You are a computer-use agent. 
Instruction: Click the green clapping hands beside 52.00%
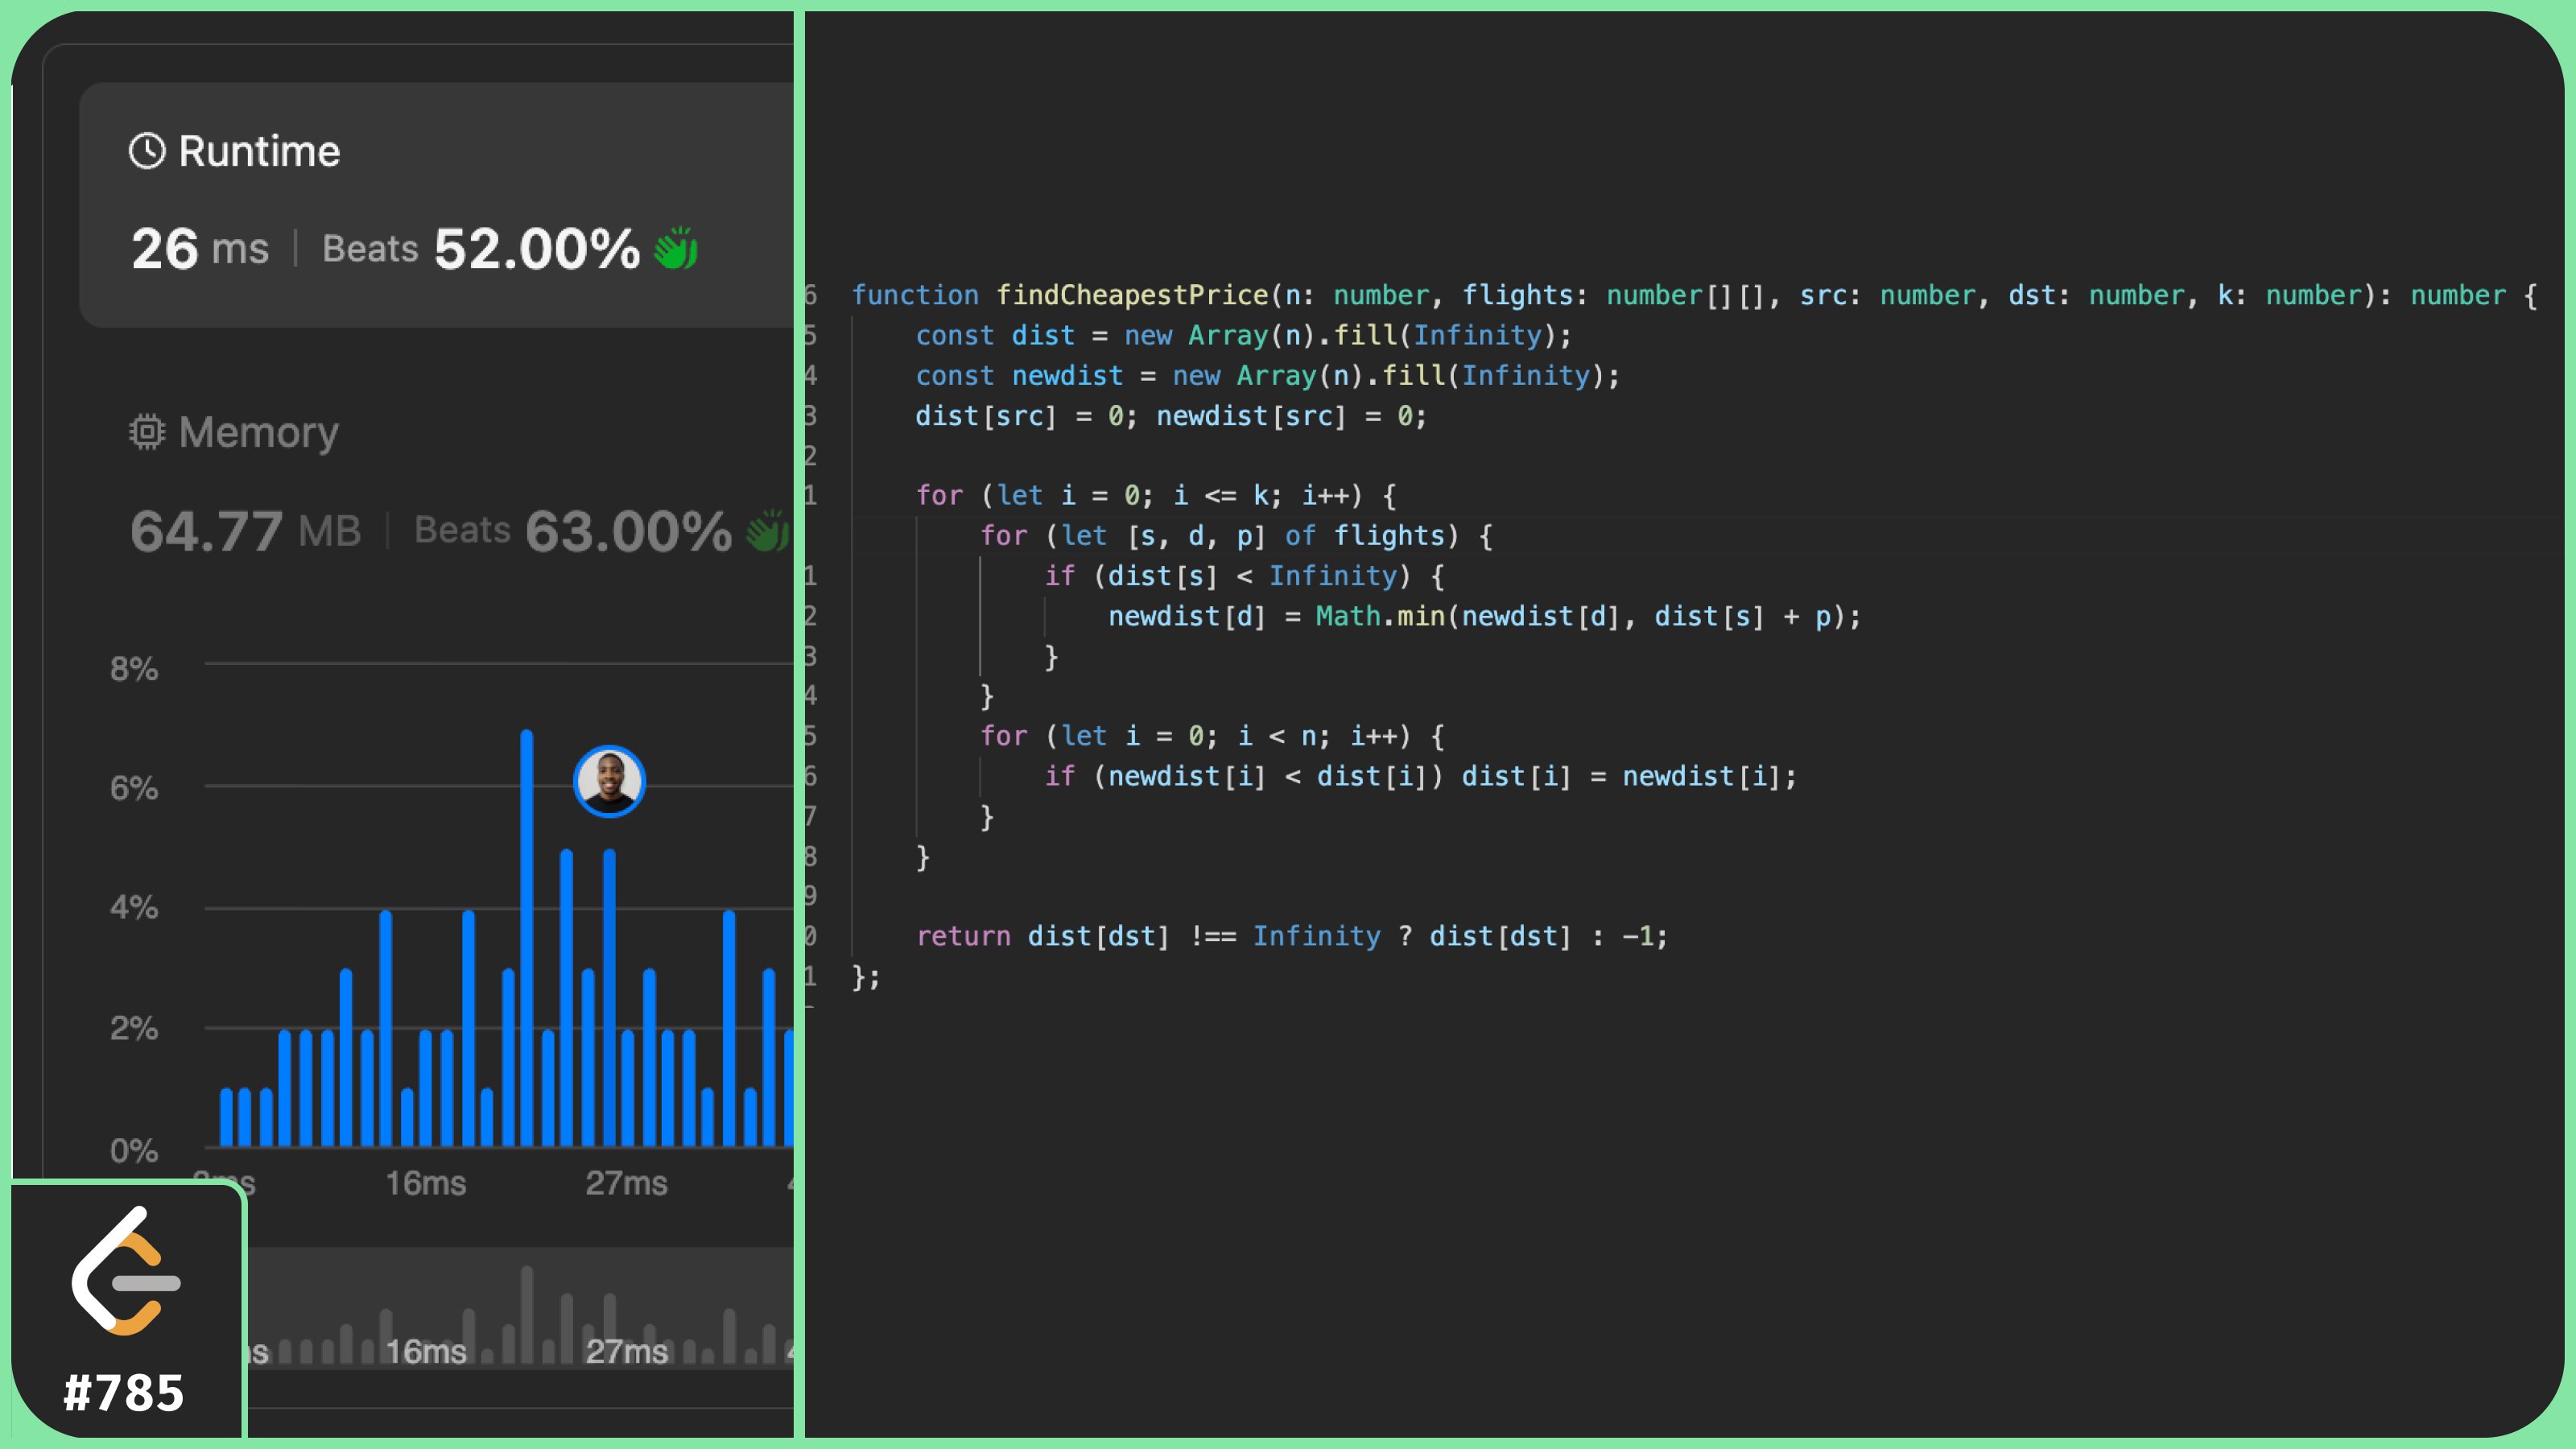[x=676, y=248]
